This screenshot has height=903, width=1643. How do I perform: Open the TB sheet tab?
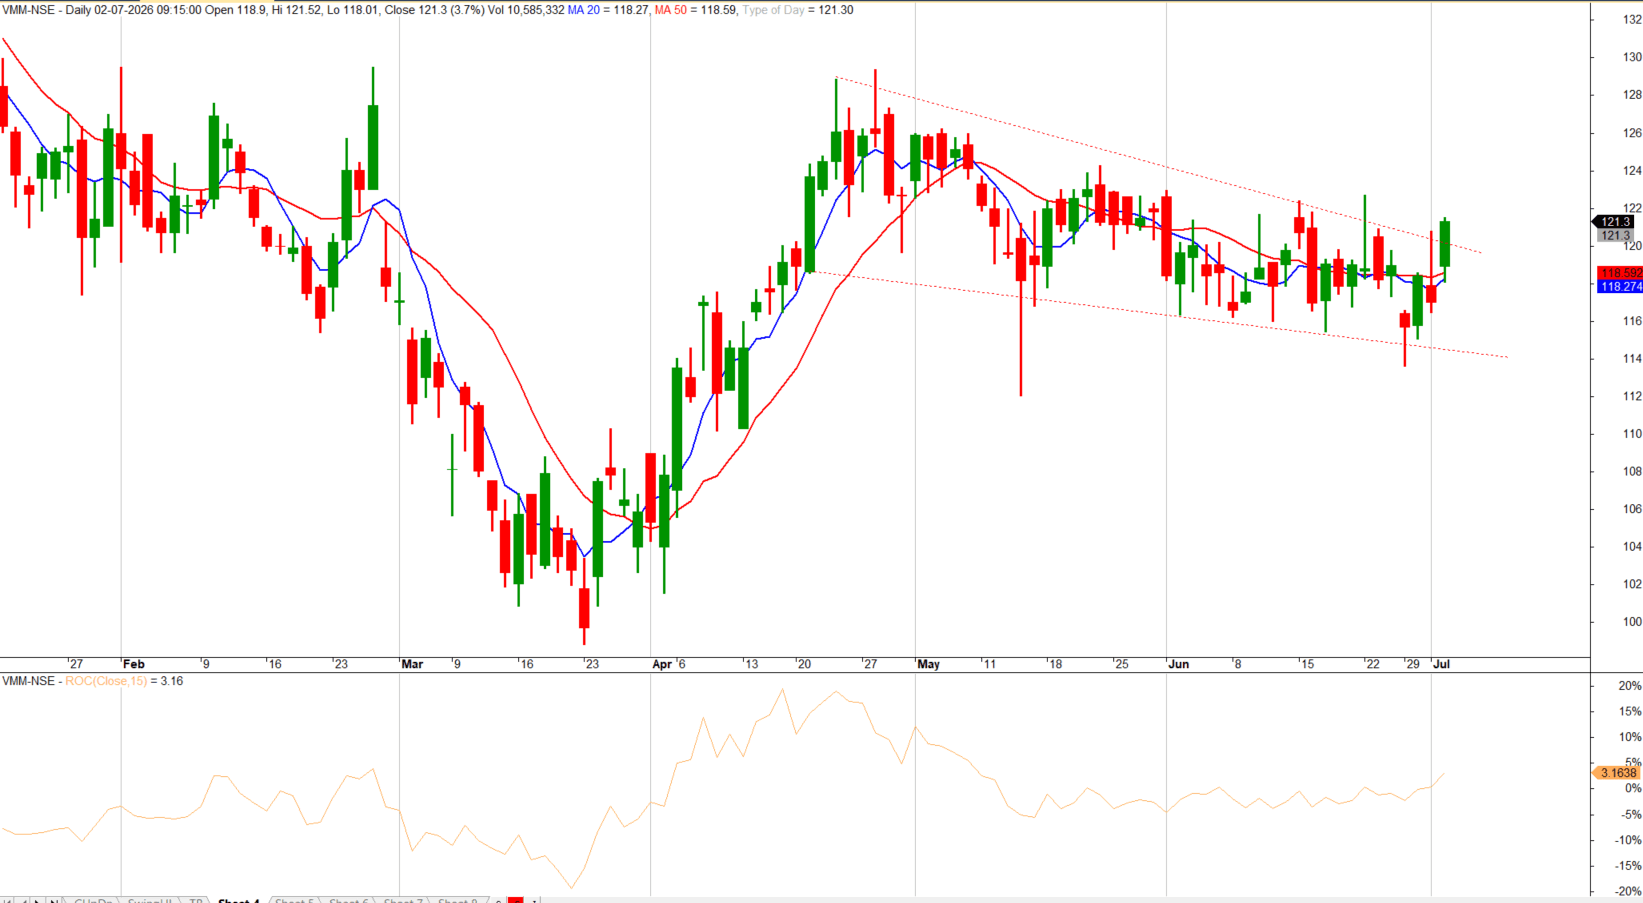click(196, 900)
